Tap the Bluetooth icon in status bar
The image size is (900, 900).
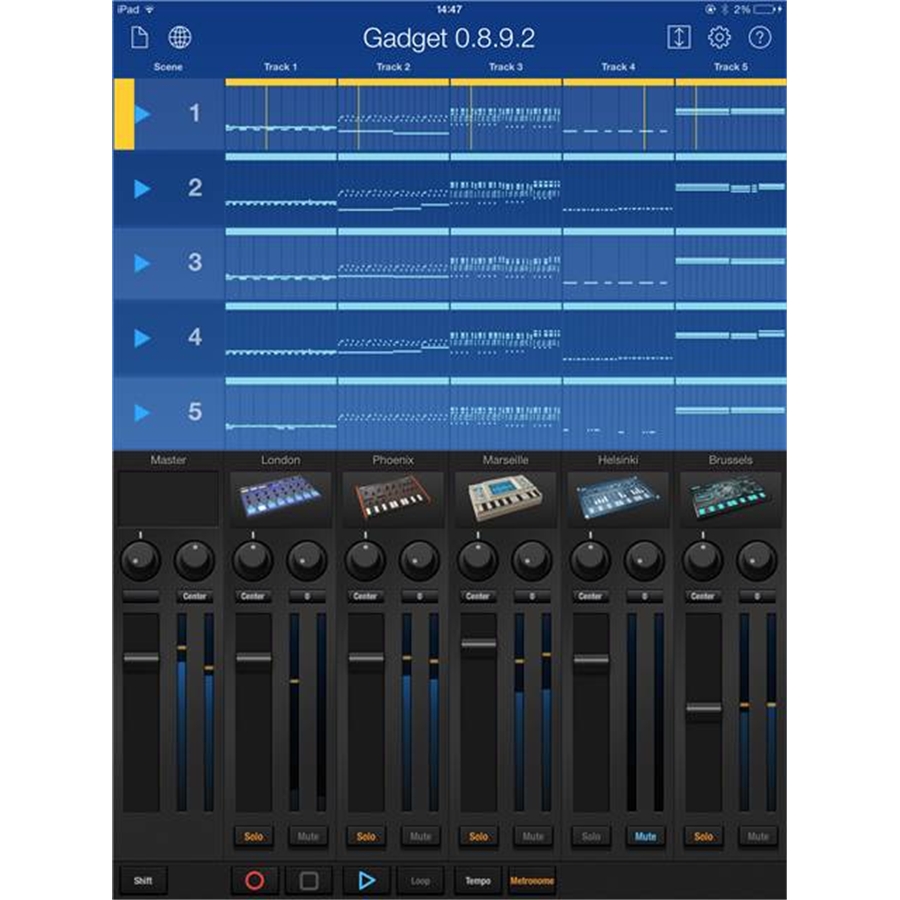click(x=724, y=10)
